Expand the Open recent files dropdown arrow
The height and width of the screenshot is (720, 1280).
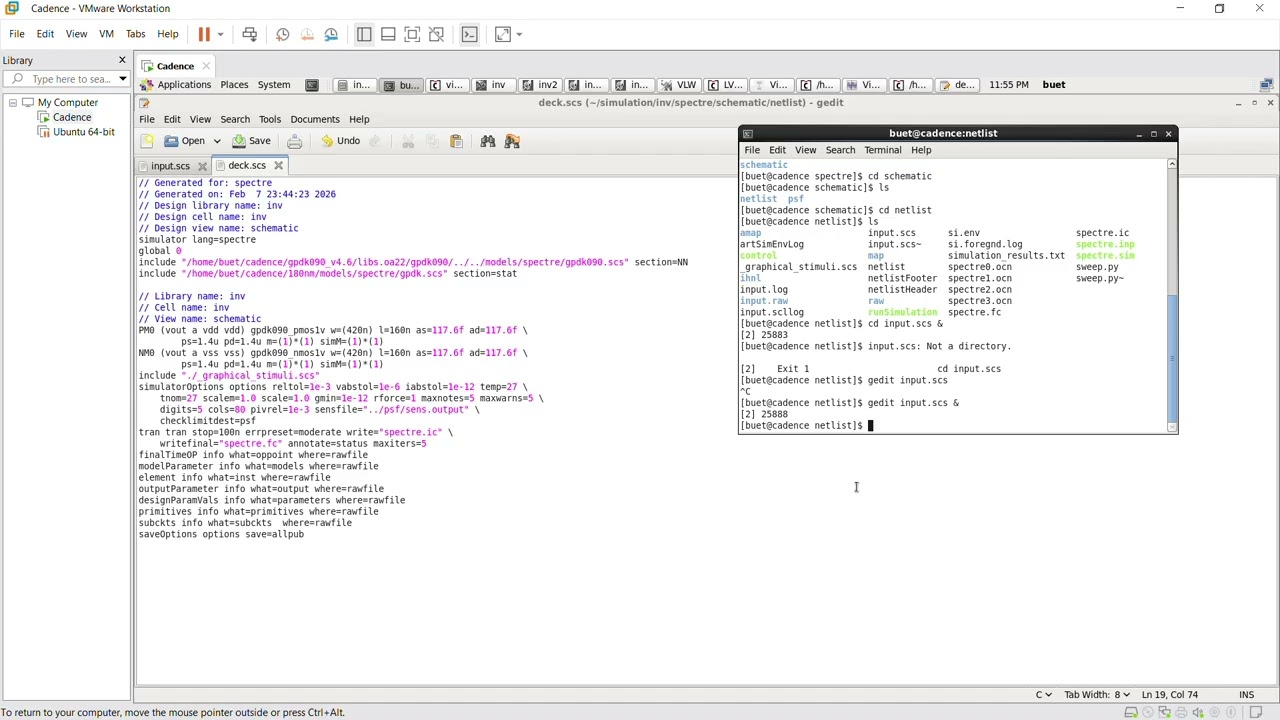pyautogui.click(x=216, y=141)
